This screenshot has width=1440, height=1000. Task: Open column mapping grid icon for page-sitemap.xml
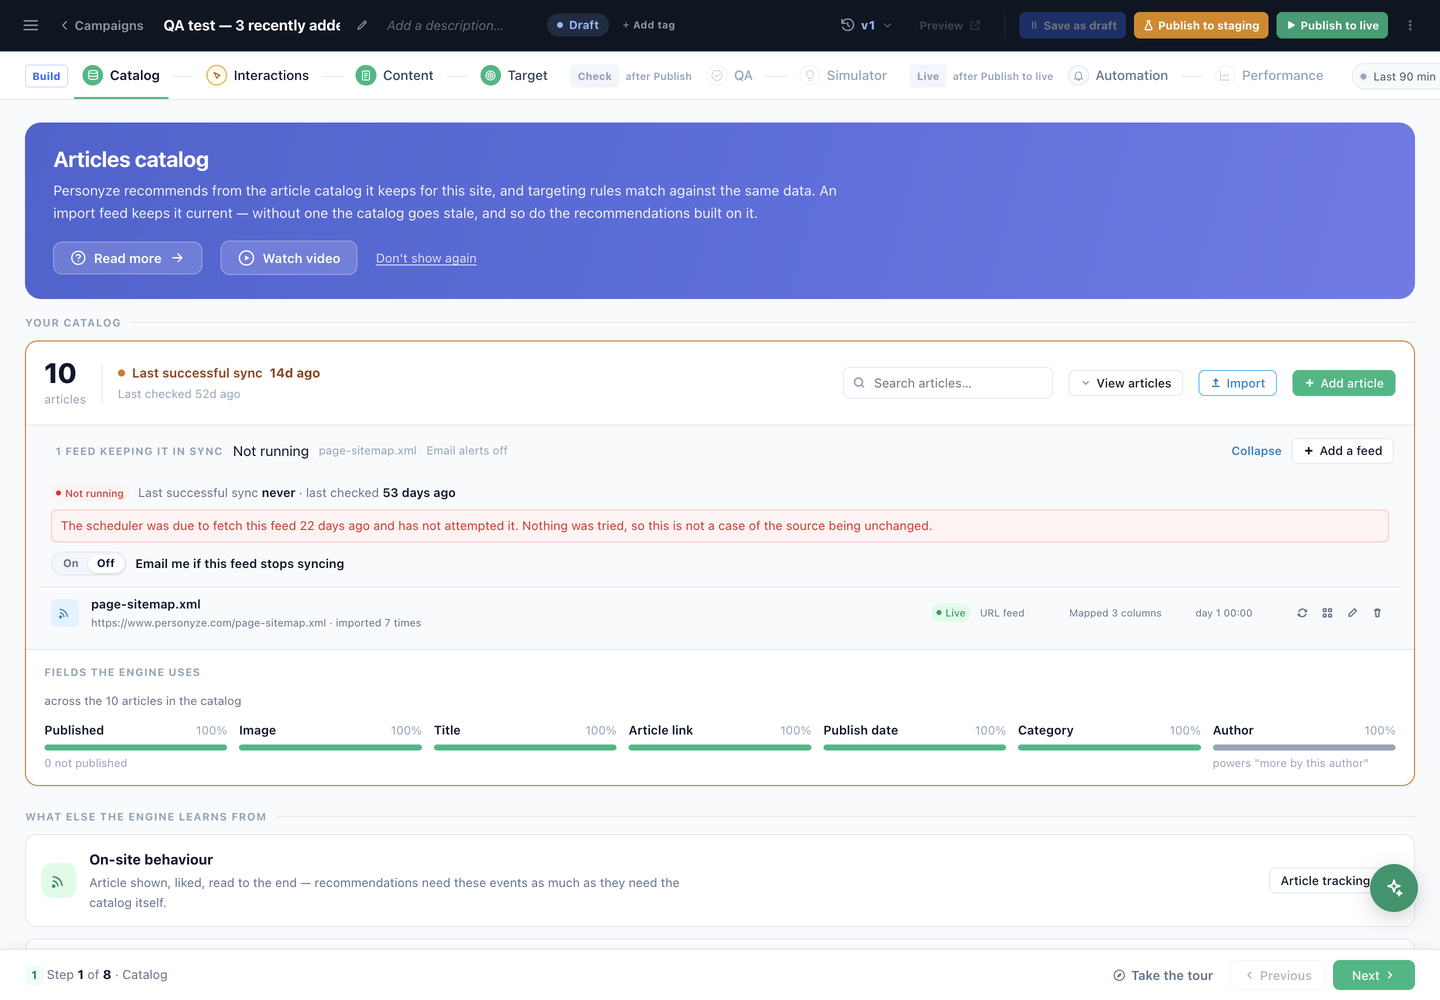(x=1327, y=613)
